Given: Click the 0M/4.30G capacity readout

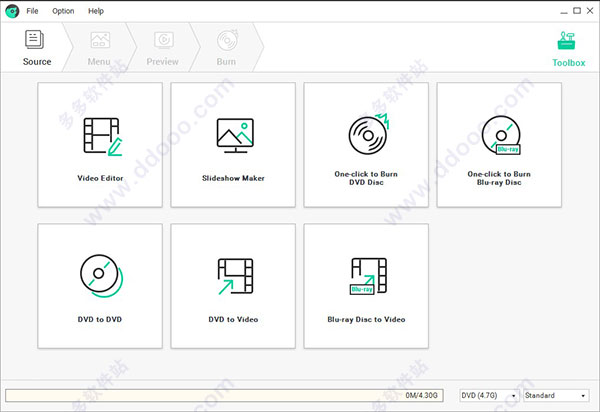Looking at the screenshot, I should click(421, 396).
